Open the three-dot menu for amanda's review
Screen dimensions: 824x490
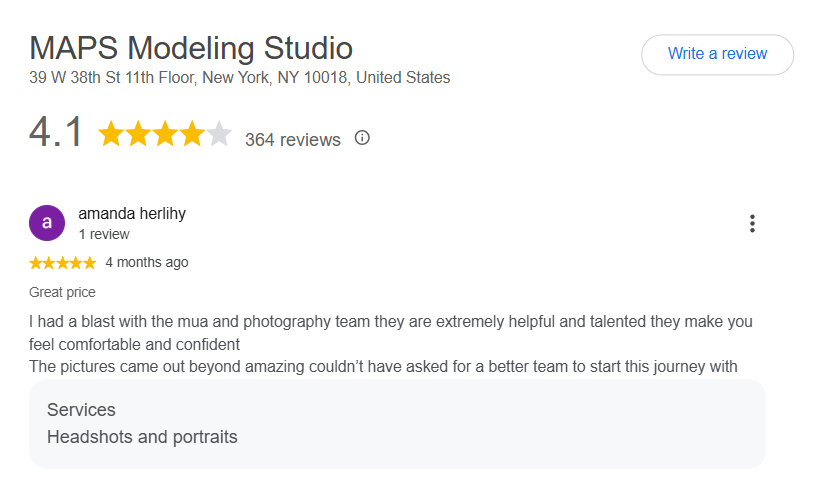(752, 223)
